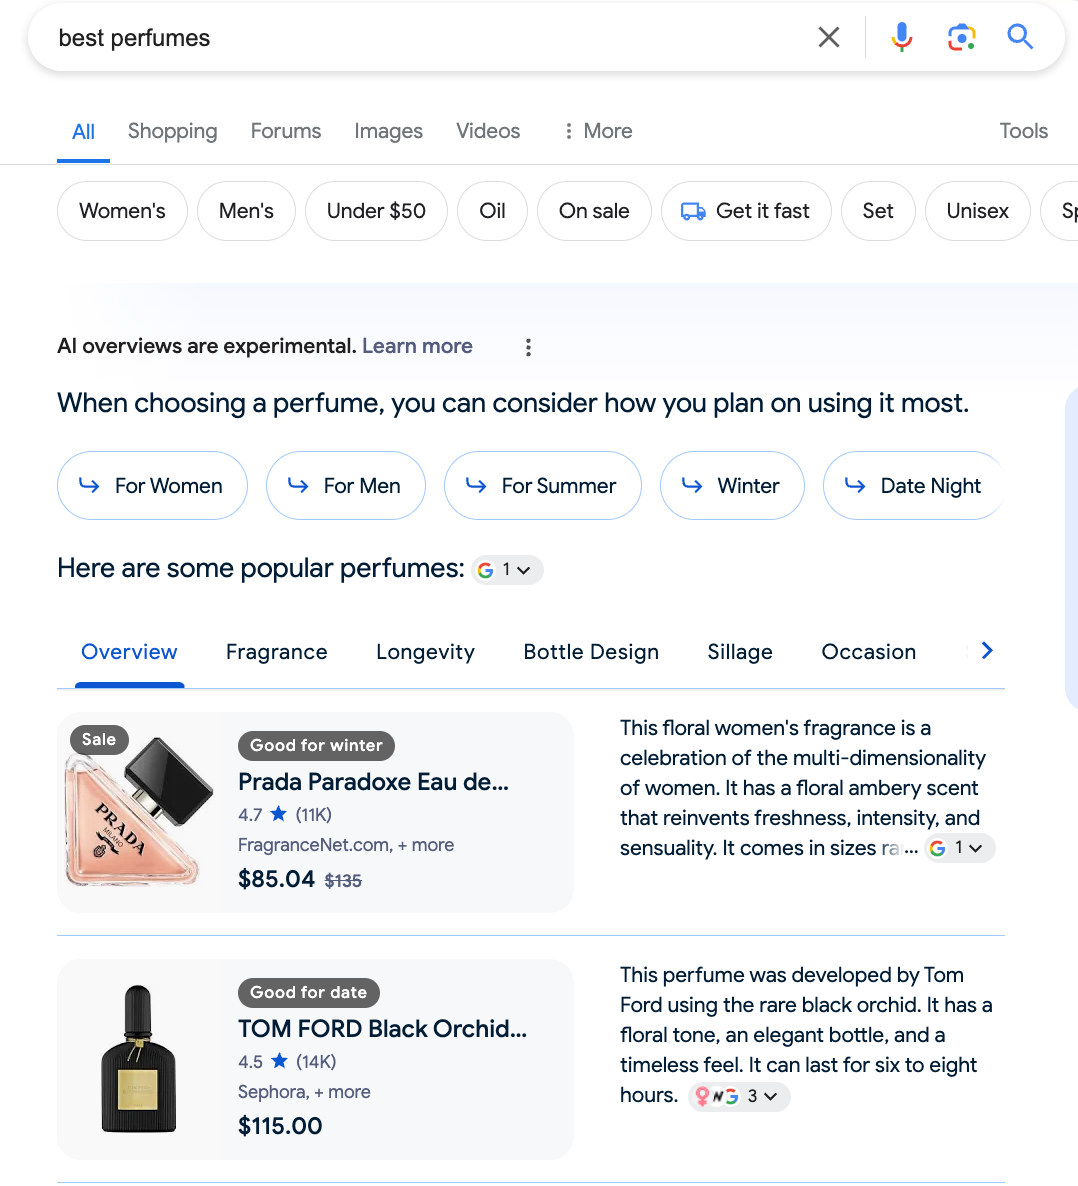Image resolution: width=1078 pixels, height=1186 pixels.
Task: Click the Learn more link
Action: (417, 346)
